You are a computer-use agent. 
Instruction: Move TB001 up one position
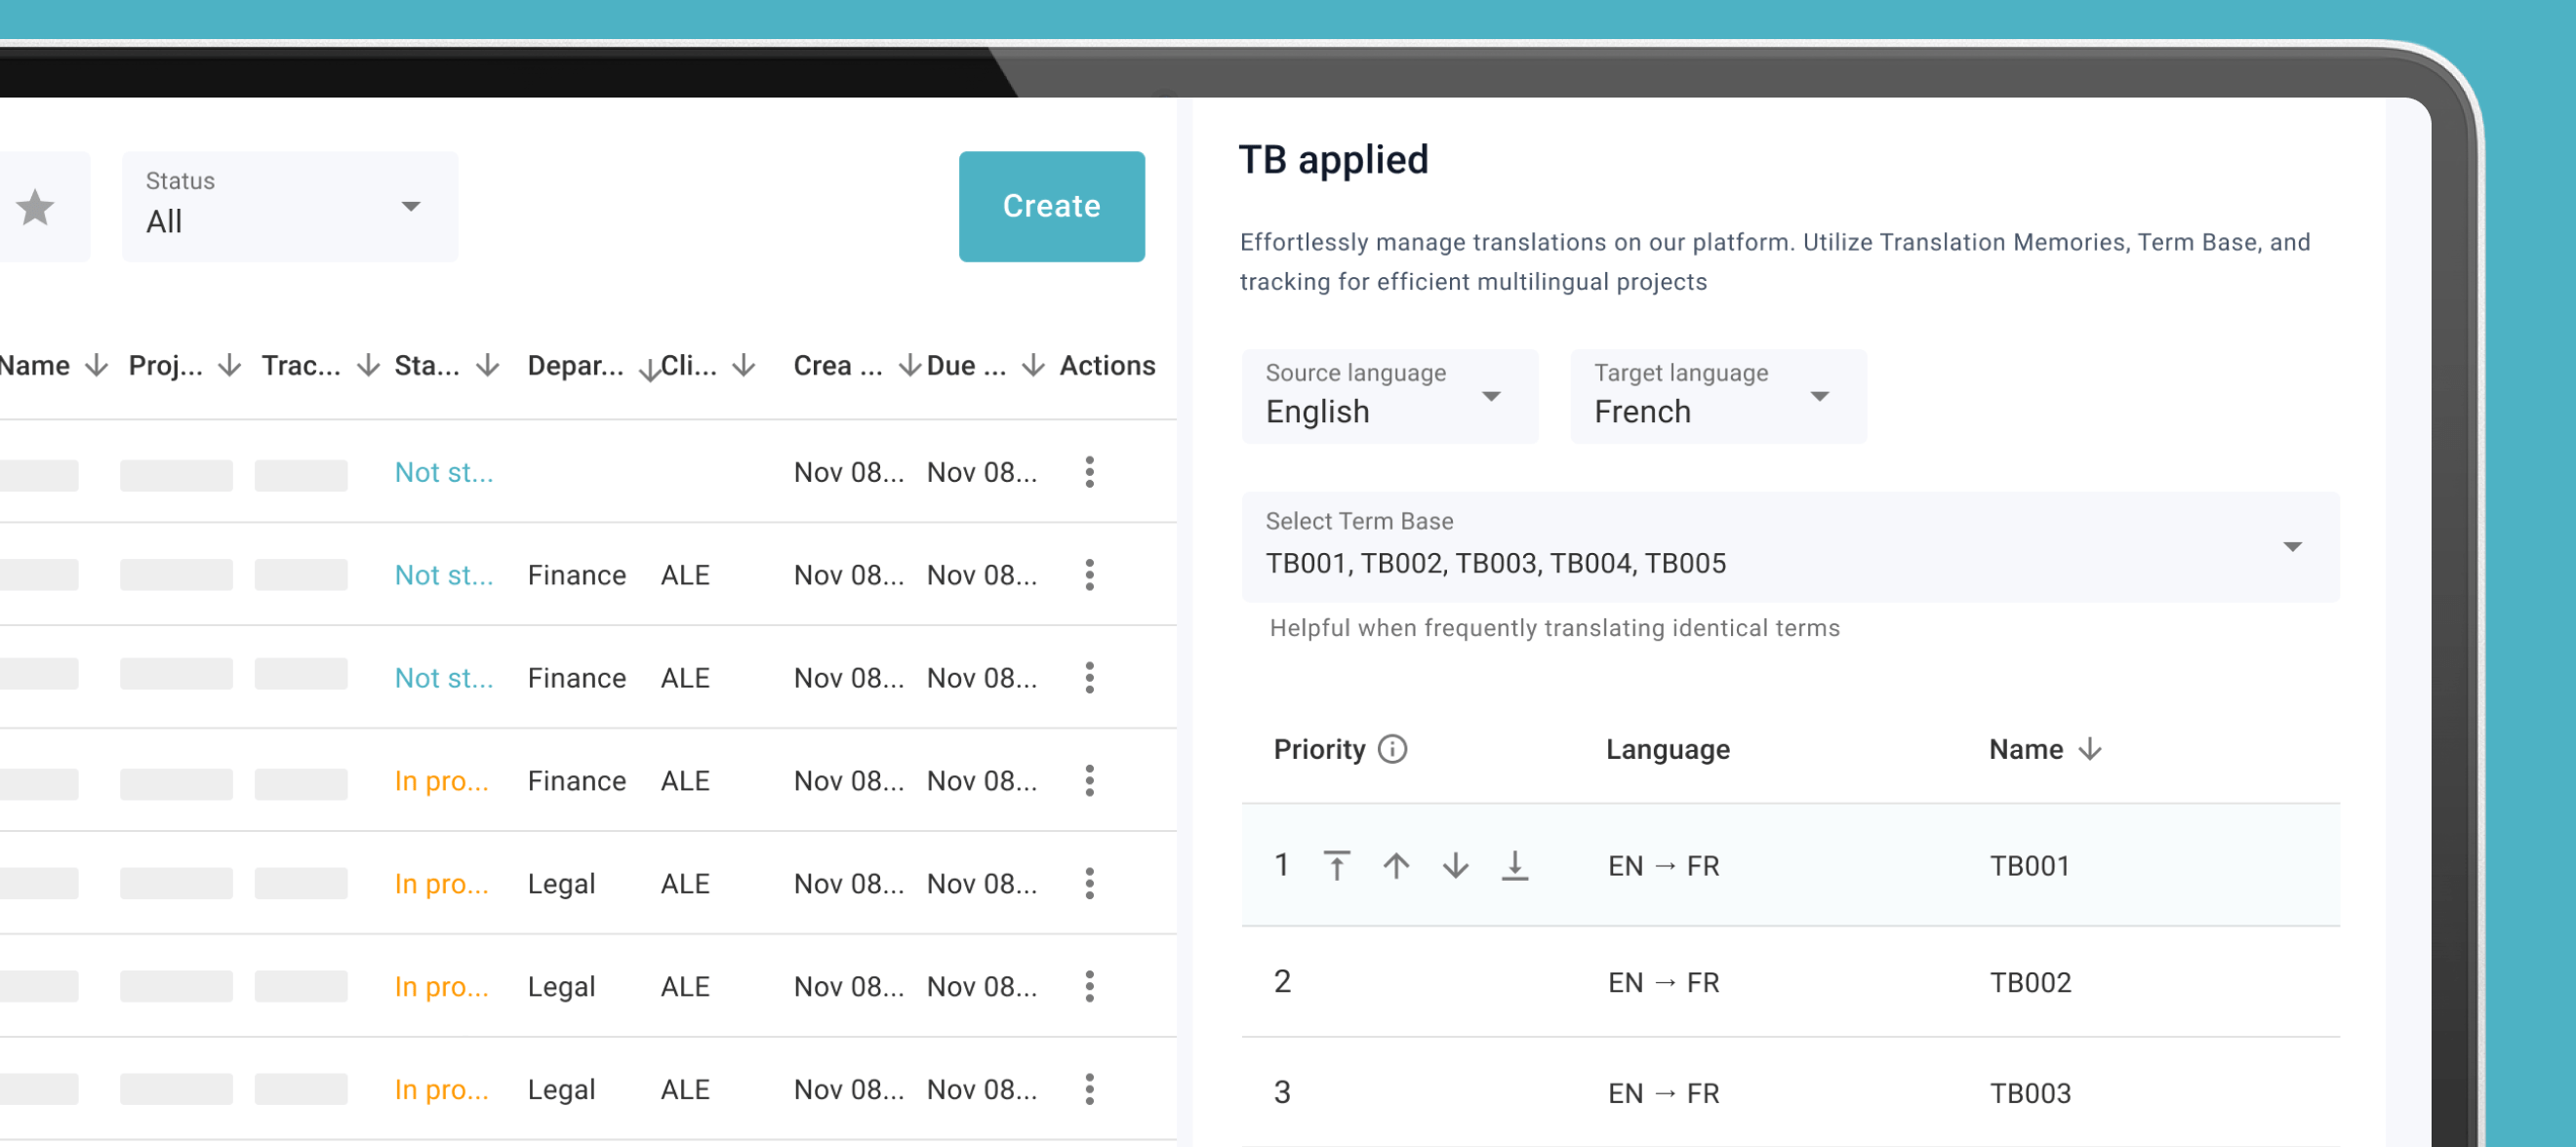click(1396, 865)
